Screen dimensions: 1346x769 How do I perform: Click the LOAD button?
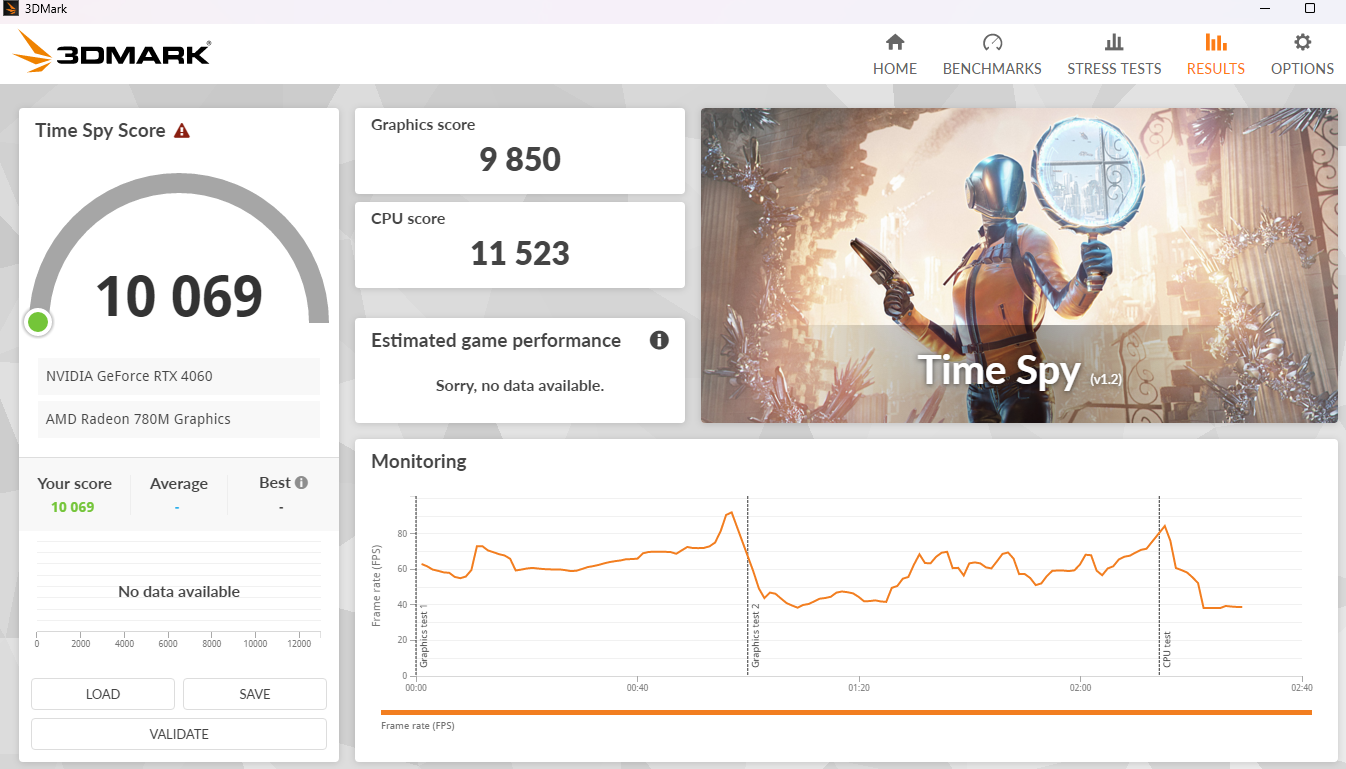pyautogui.click(x=103, y=694)
